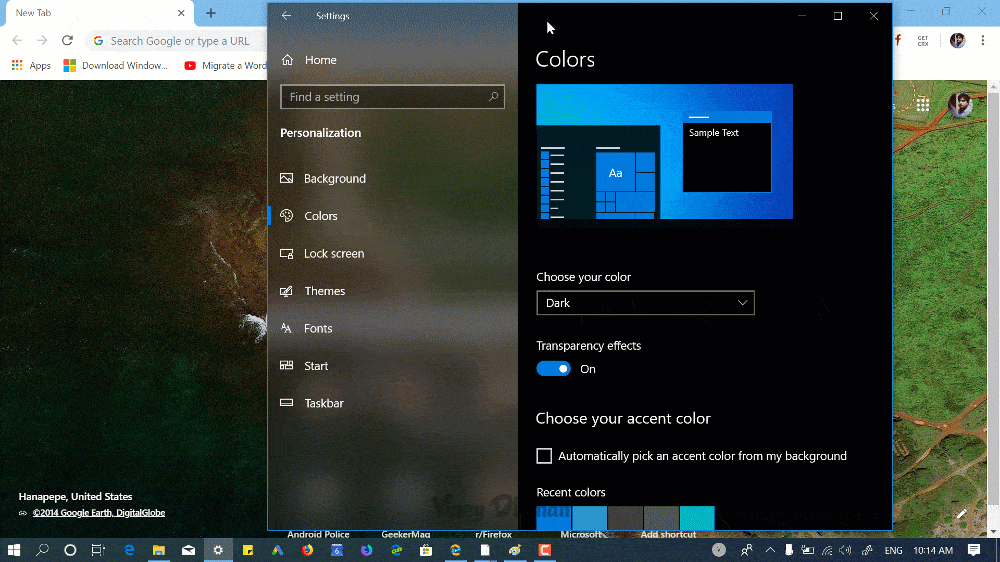Image resolution: width=1000 pixels, height=562 pixels.
Task: Click Settings gear on taskbar
Action: [218, 550]
